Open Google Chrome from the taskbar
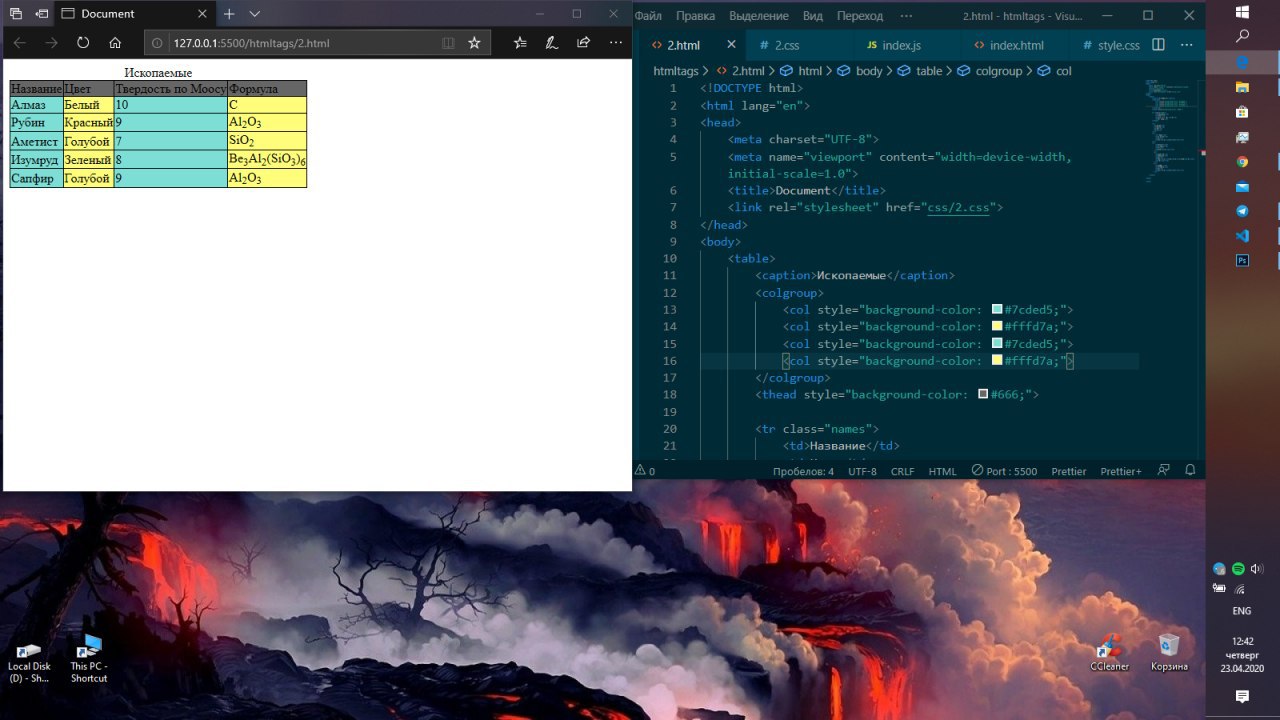Viewport: 1280px width, 720px height. (x=1242, y=162)
